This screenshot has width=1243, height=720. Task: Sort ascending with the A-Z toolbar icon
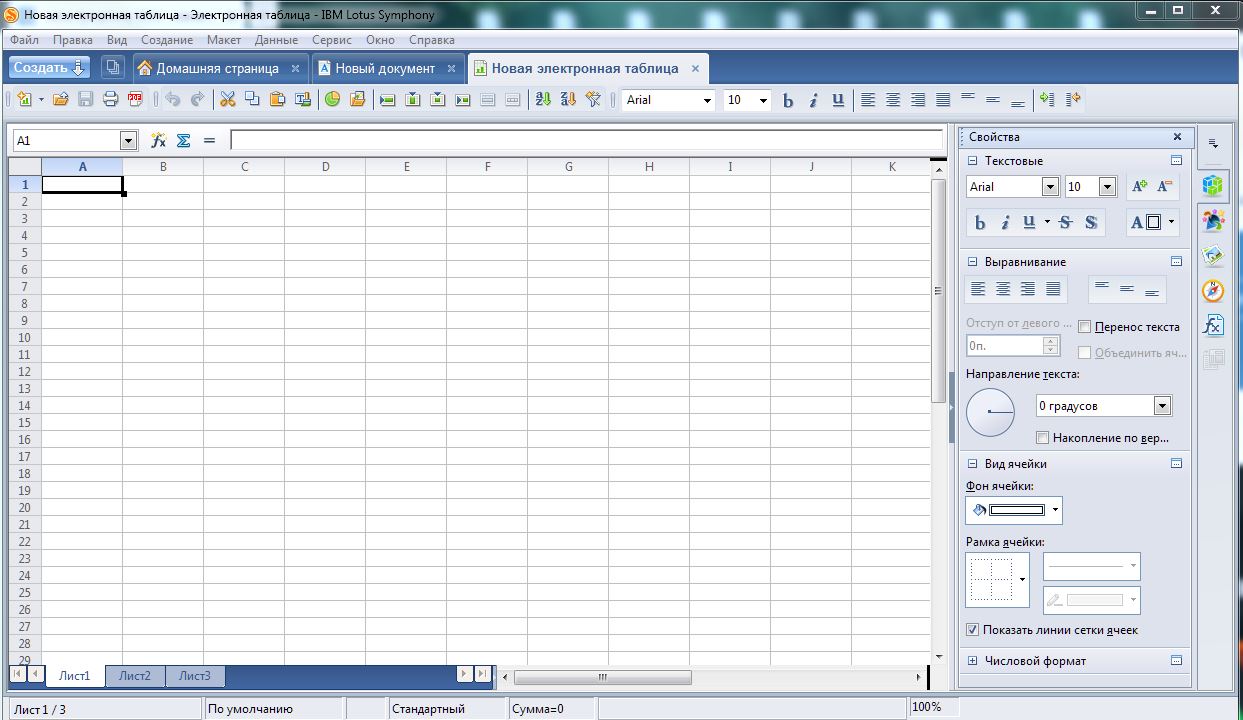tap(543, 99)
